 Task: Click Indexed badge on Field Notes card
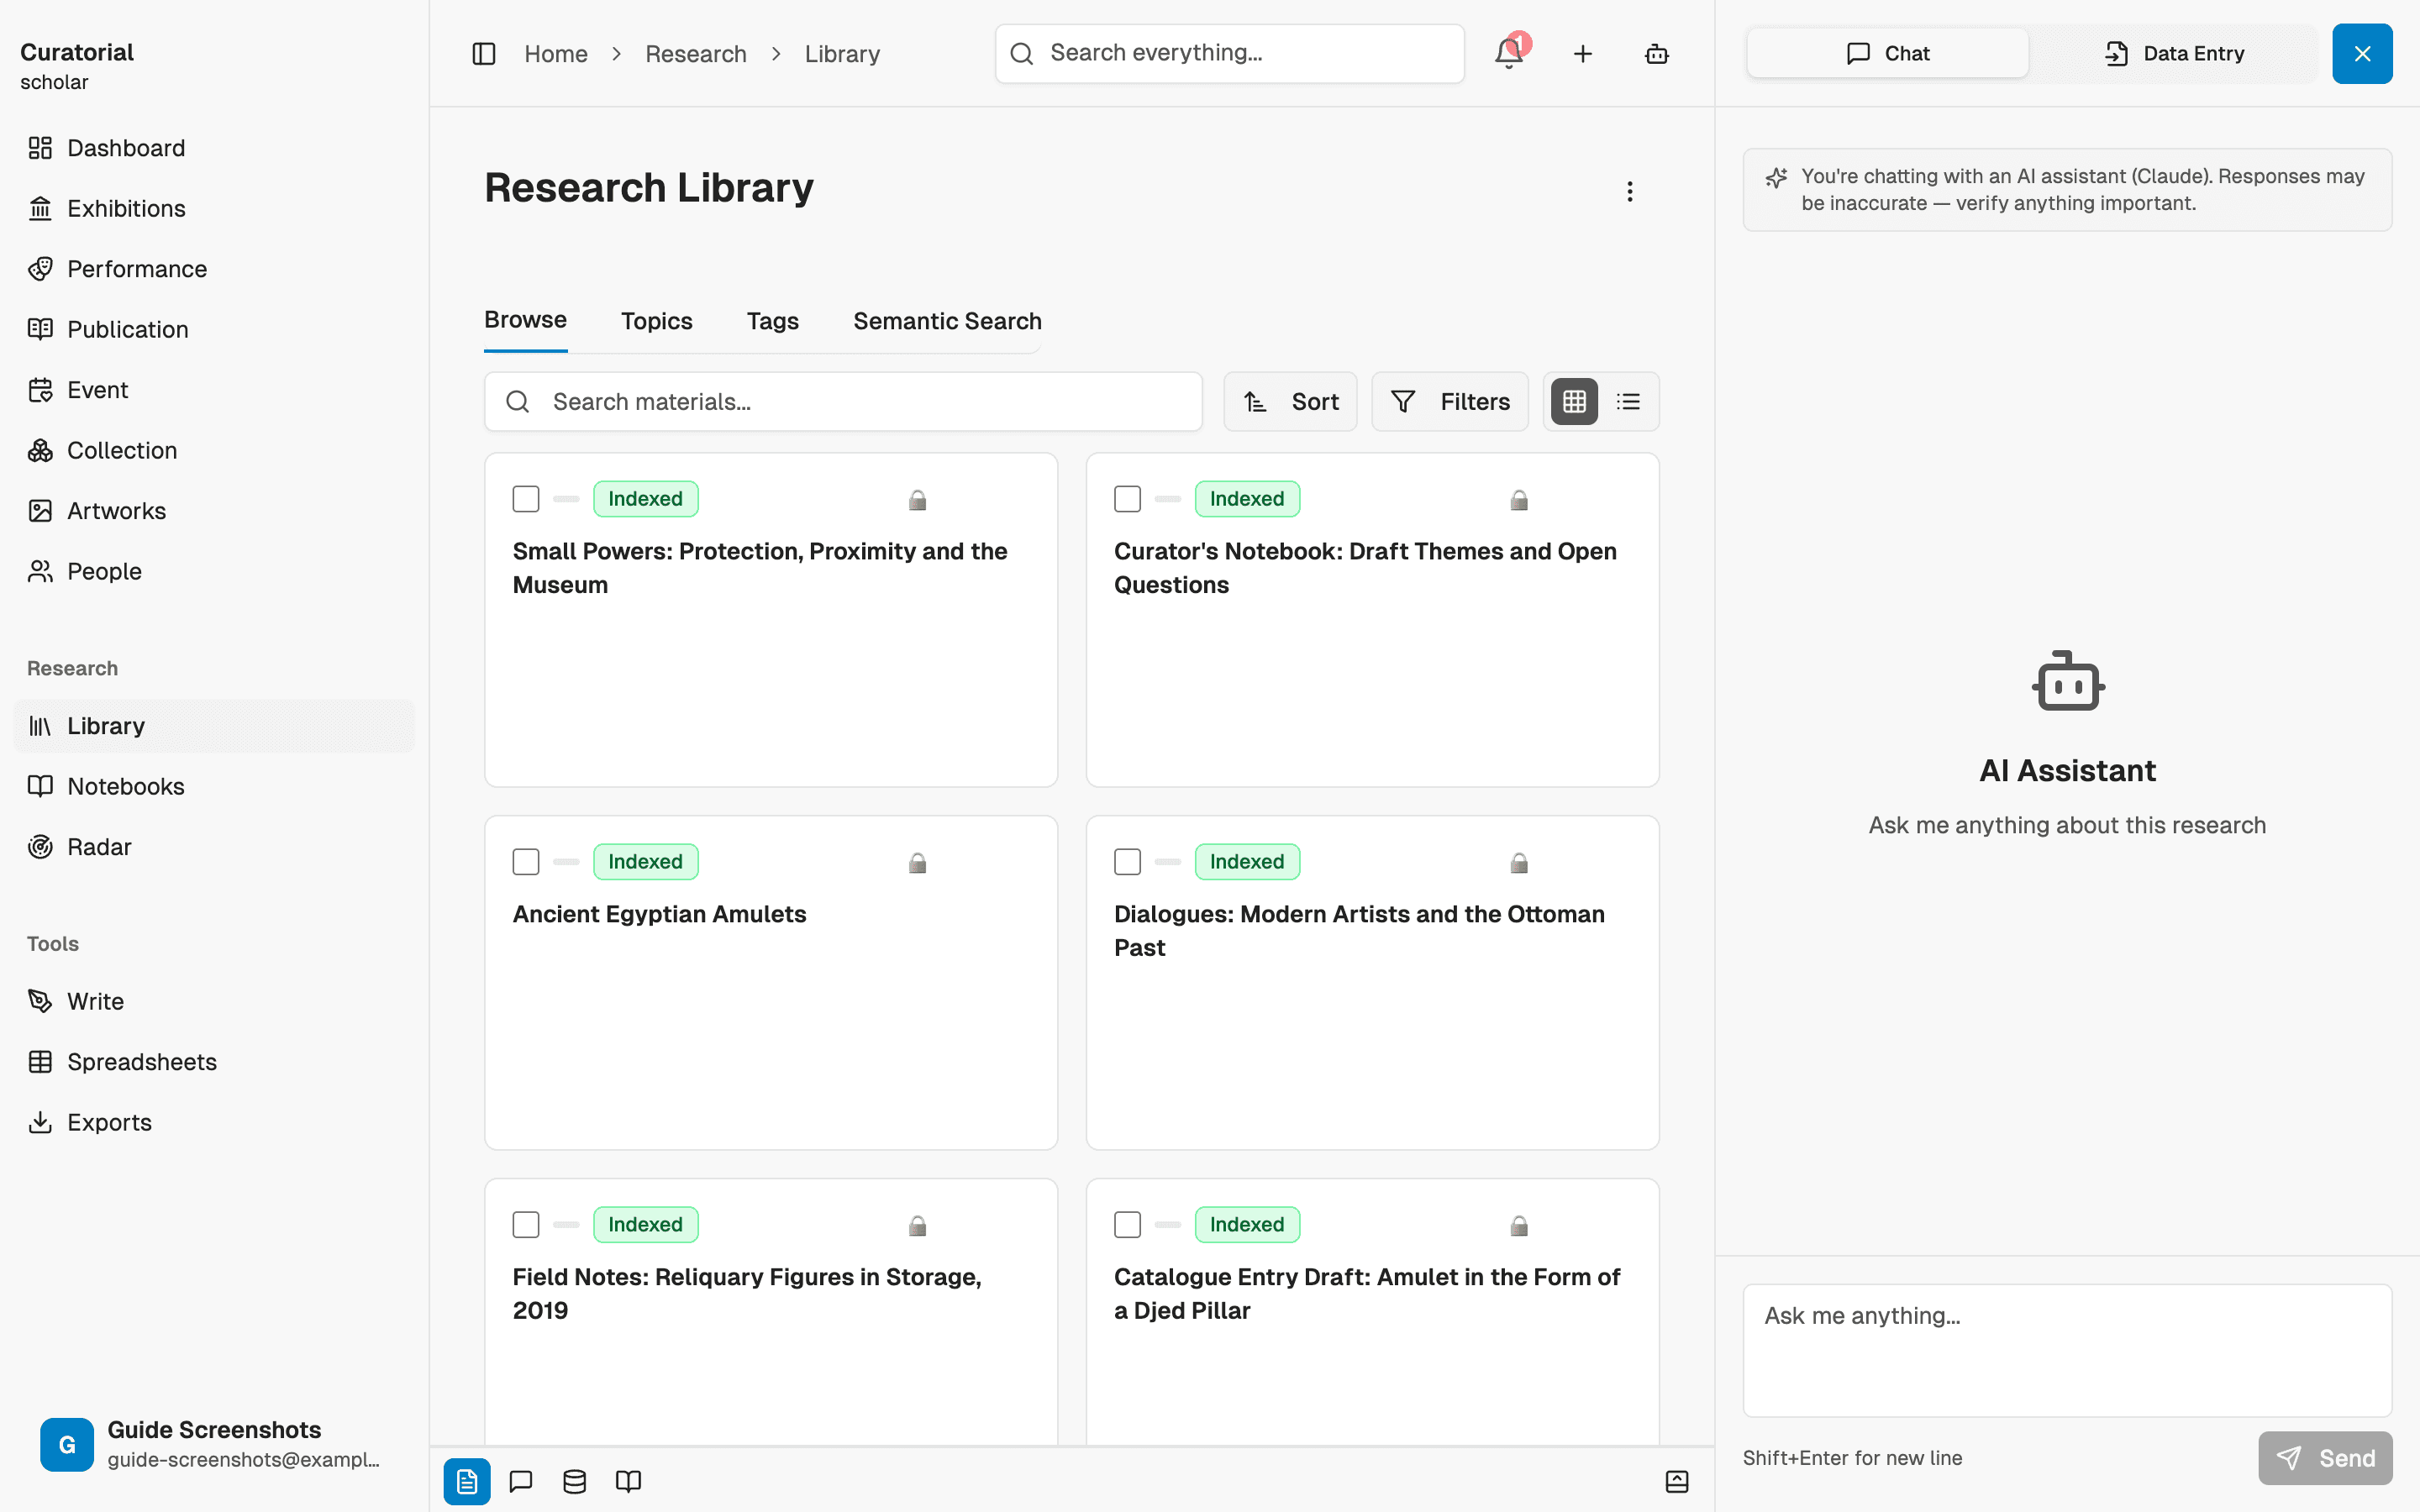[645, 1225]
